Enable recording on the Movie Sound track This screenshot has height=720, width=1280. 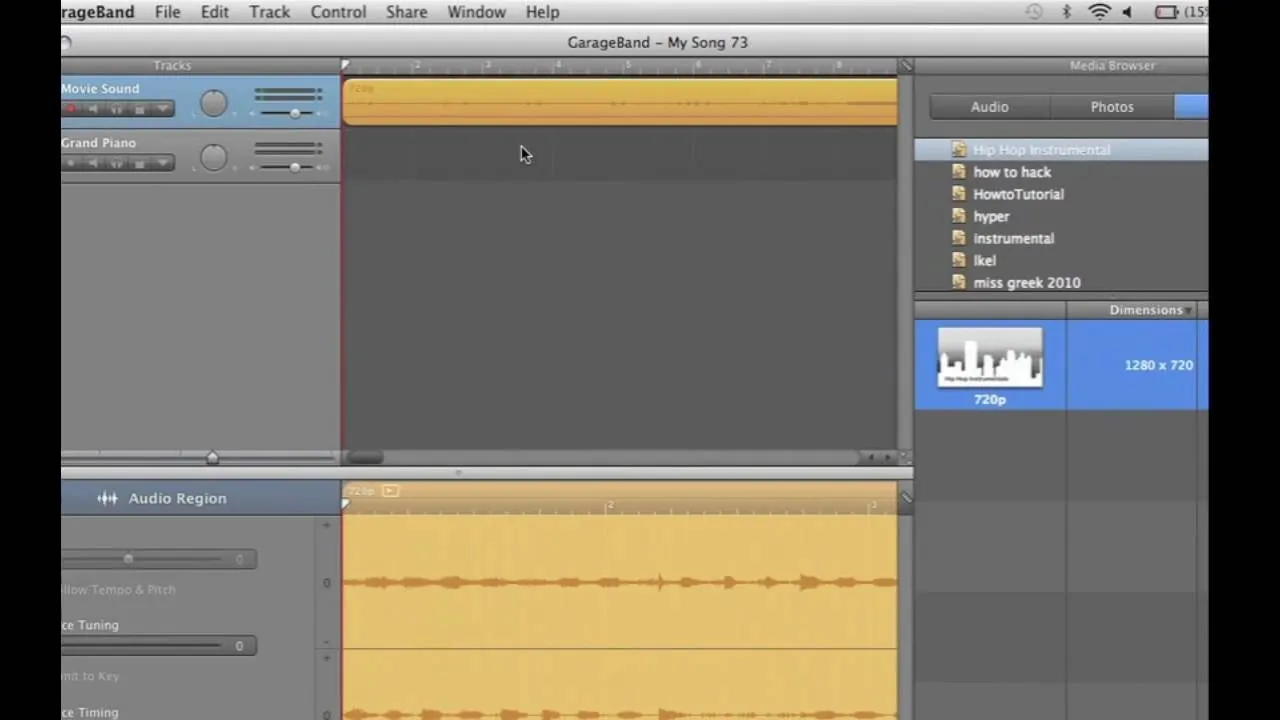pos(71,108)
